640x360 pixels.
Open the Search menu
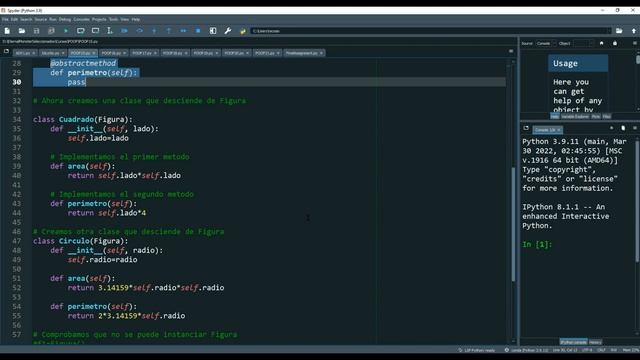pos(26,19)
